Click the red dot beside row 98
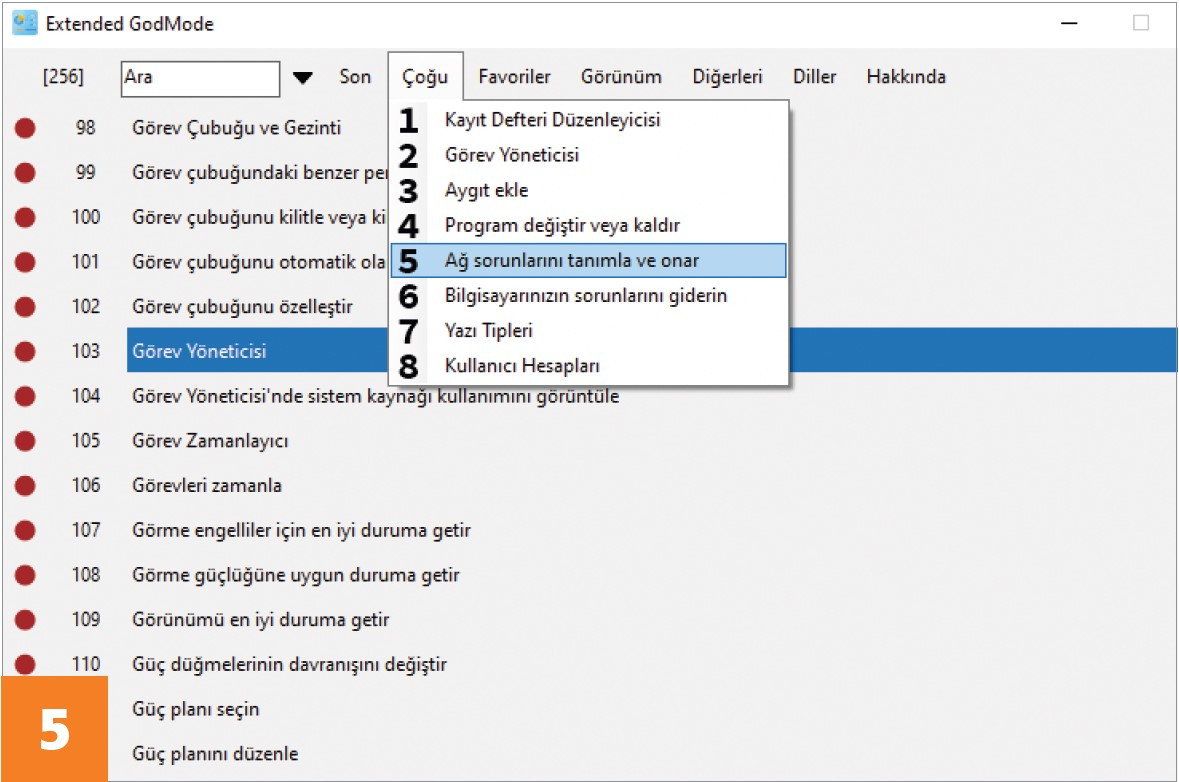 point(26,128)
